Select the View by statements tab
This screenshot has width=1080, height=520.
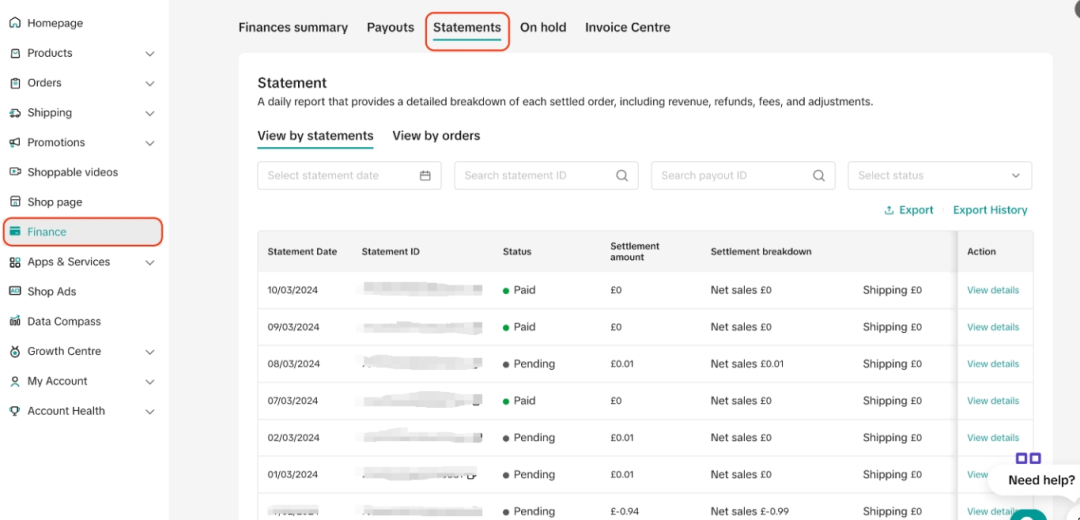pos(315,136)
